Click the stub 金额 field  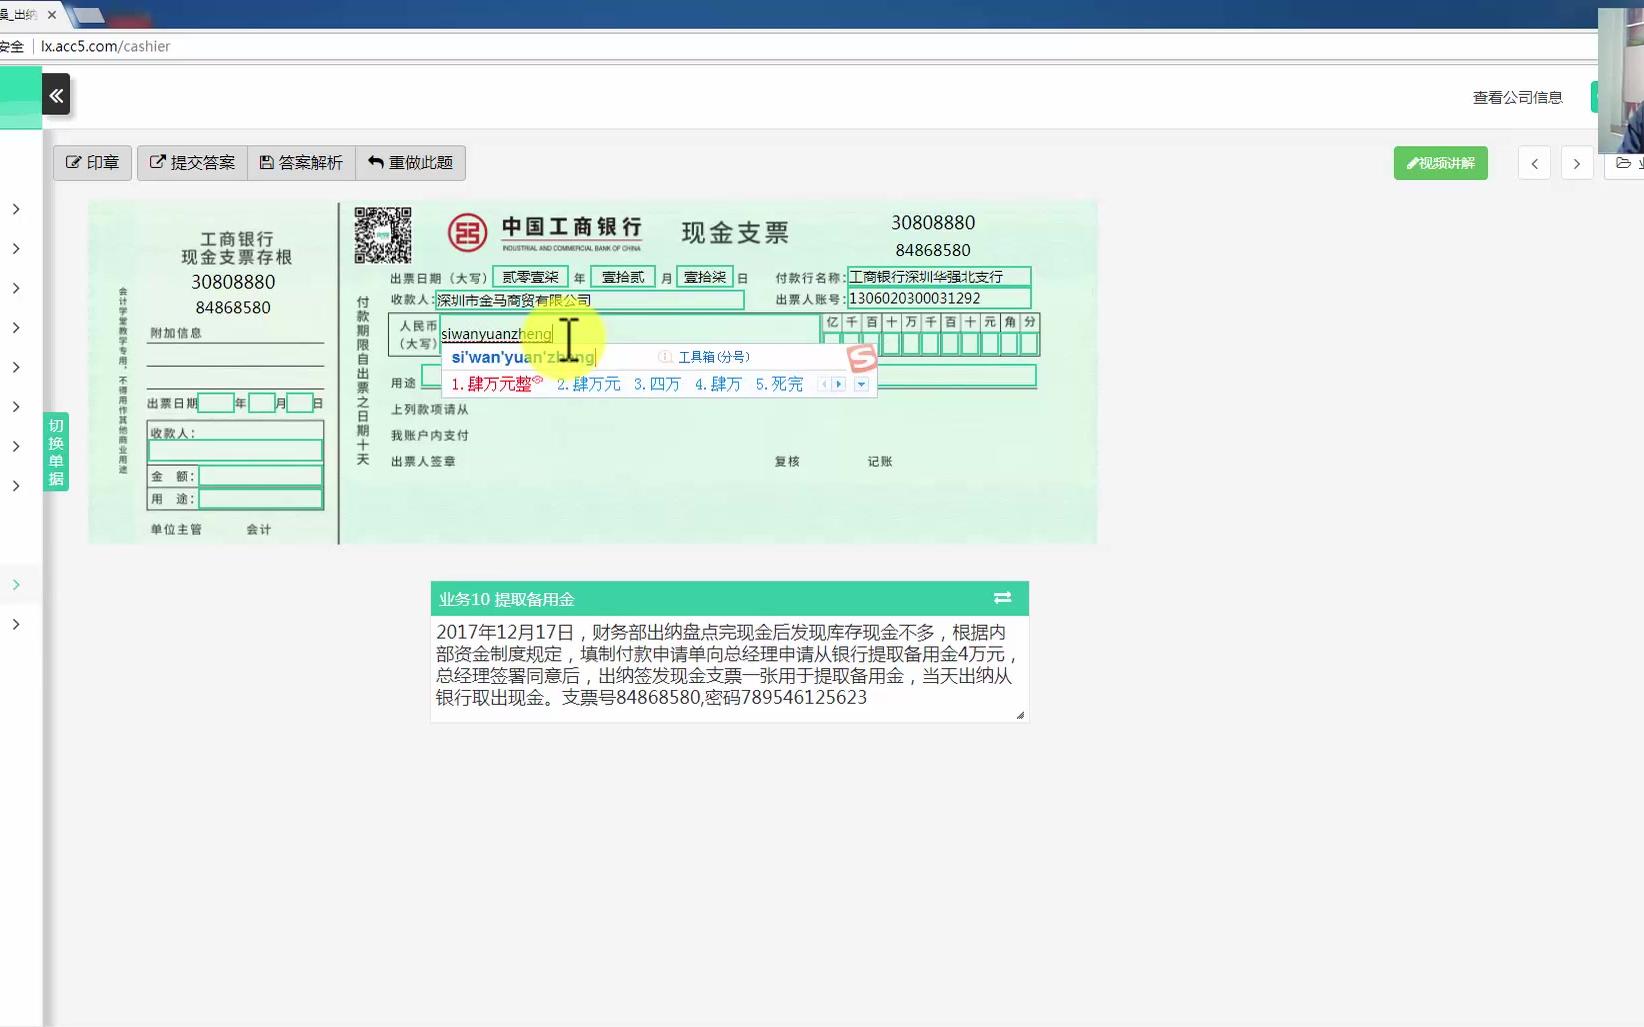(260, 476)
